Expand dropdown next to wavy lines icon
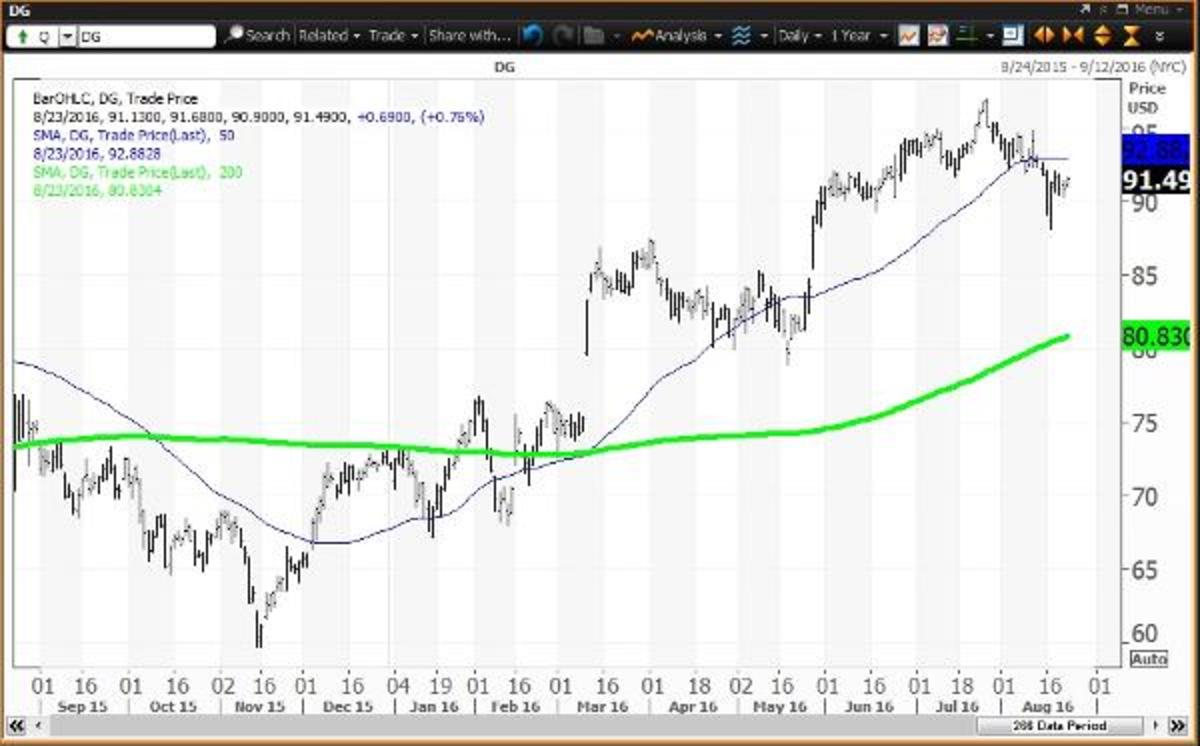Screen dimensions: 1200x746 coord(764,36)
